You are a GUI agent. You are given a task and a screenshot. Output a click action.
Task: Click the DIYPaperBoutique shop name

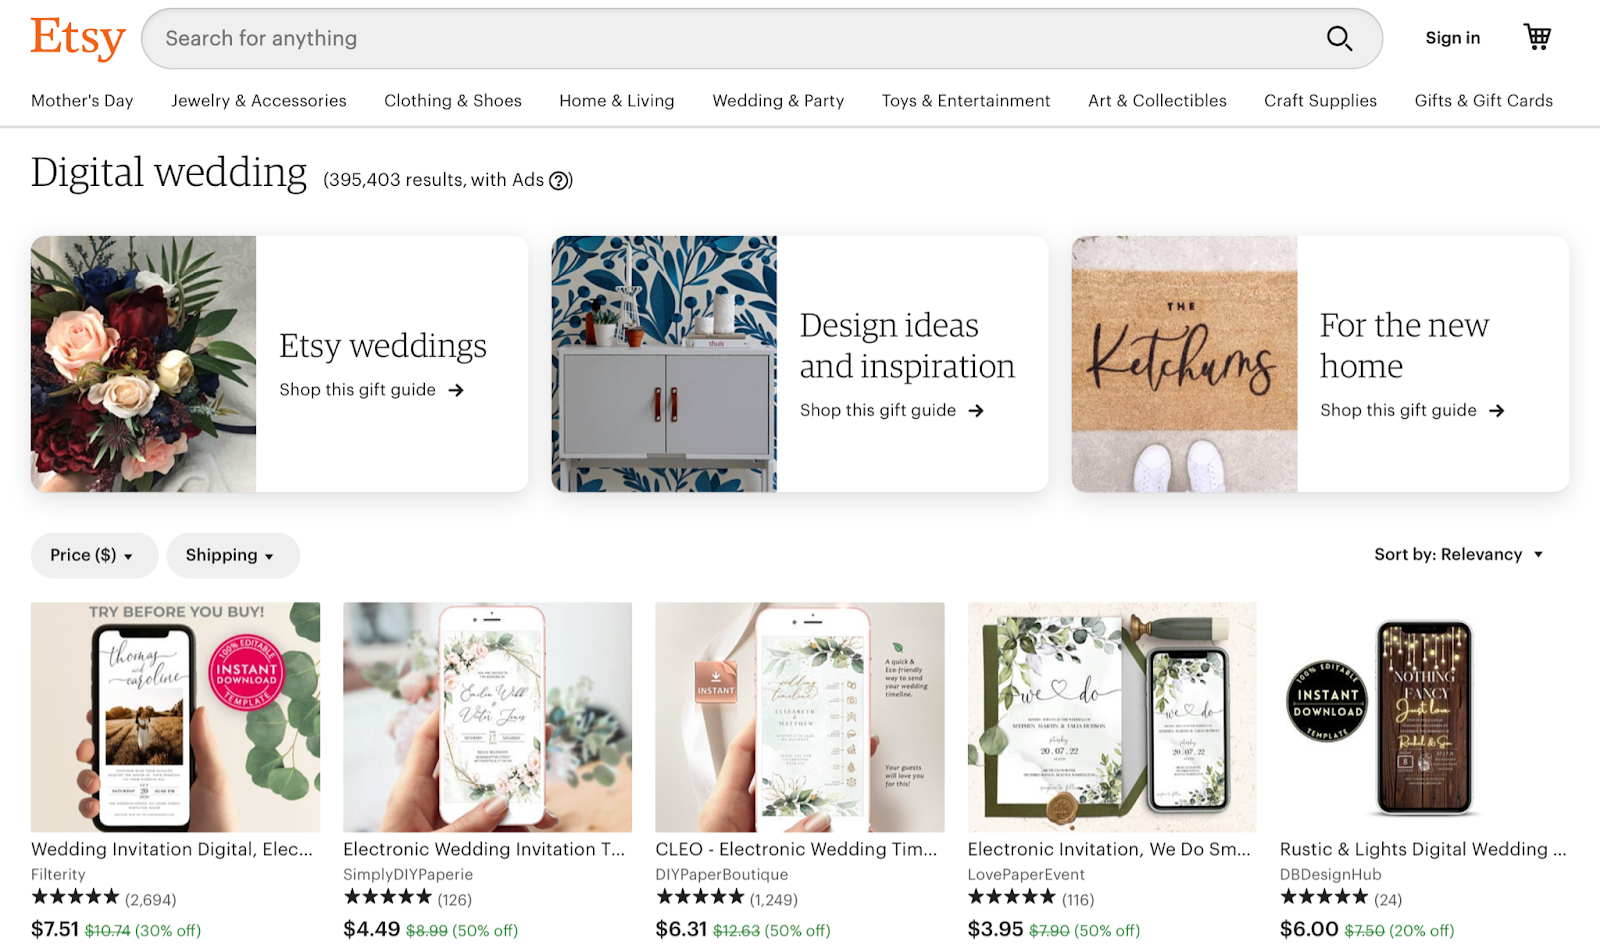(722, 874)
